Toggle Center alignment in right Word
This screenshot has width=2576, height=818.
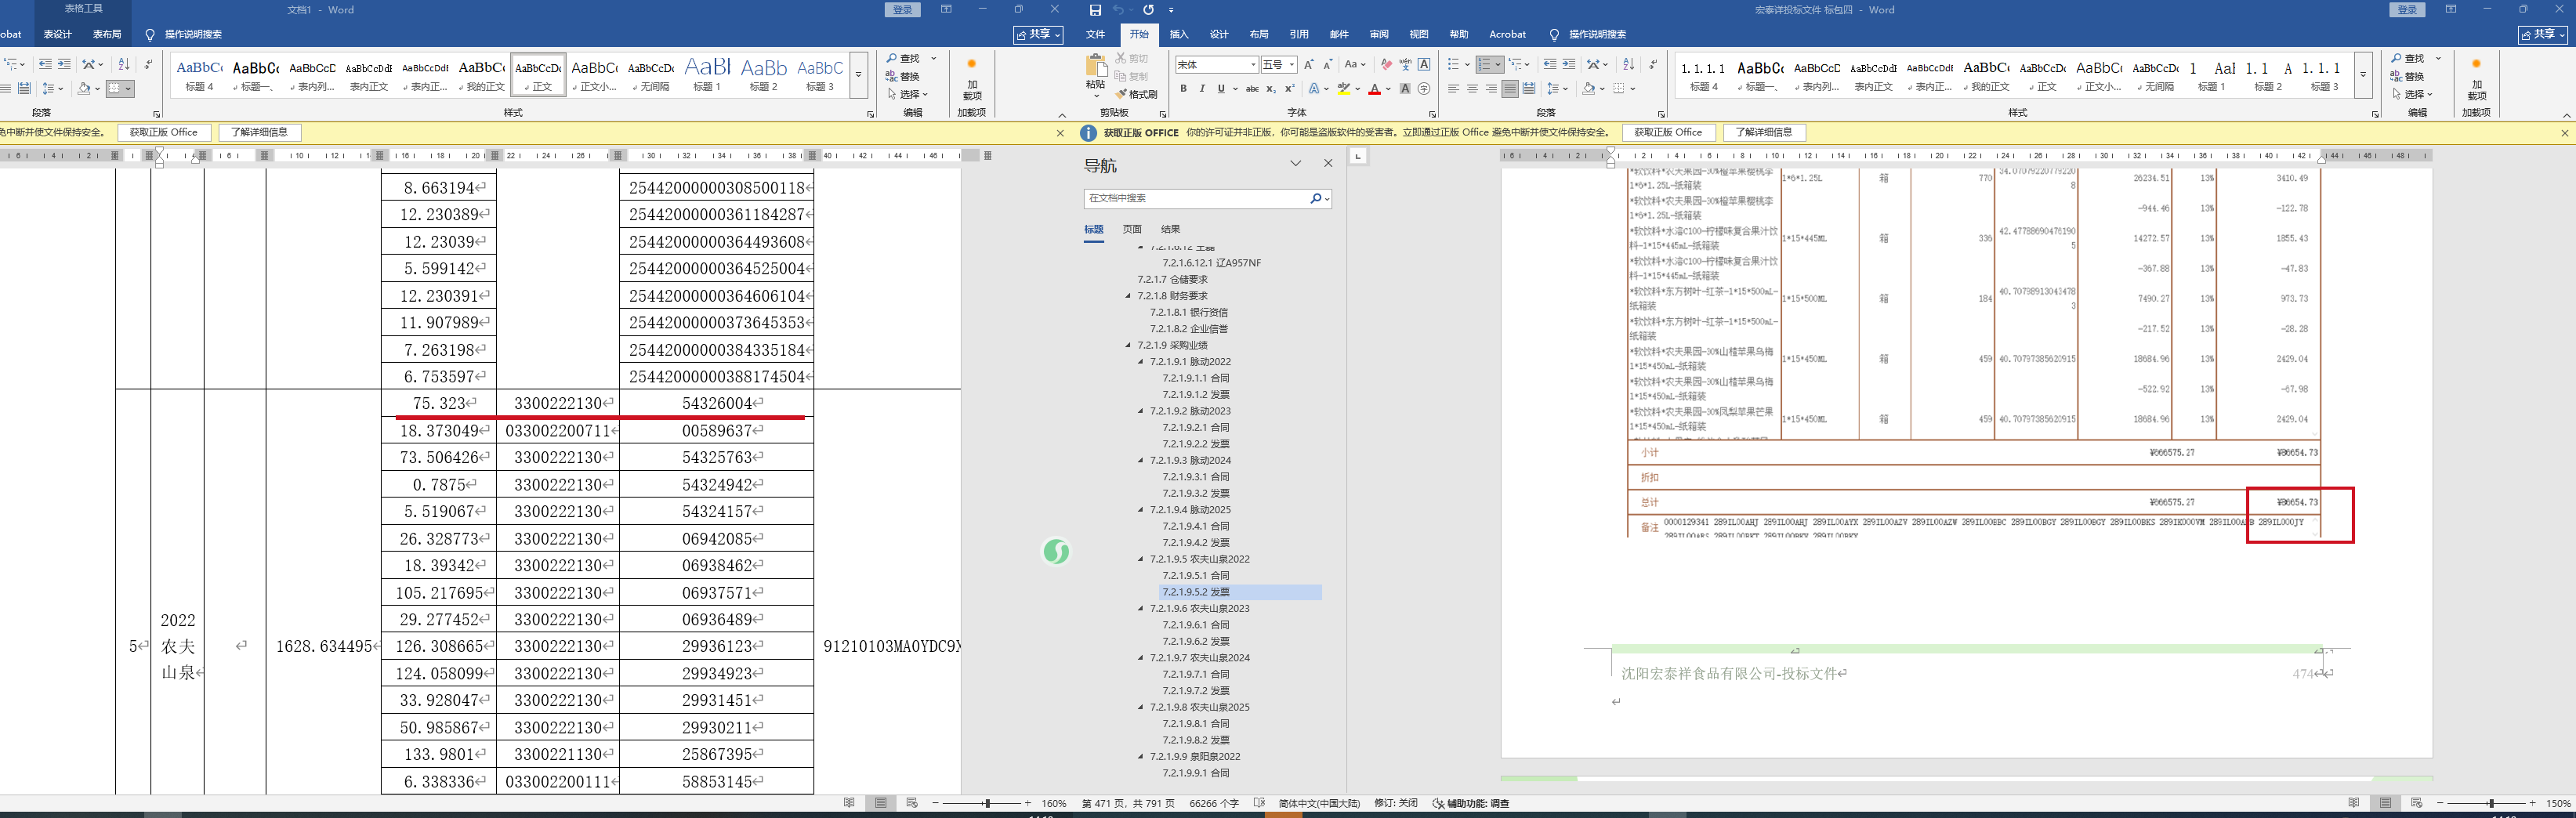pyautogui.click(x=1473, y=89)
